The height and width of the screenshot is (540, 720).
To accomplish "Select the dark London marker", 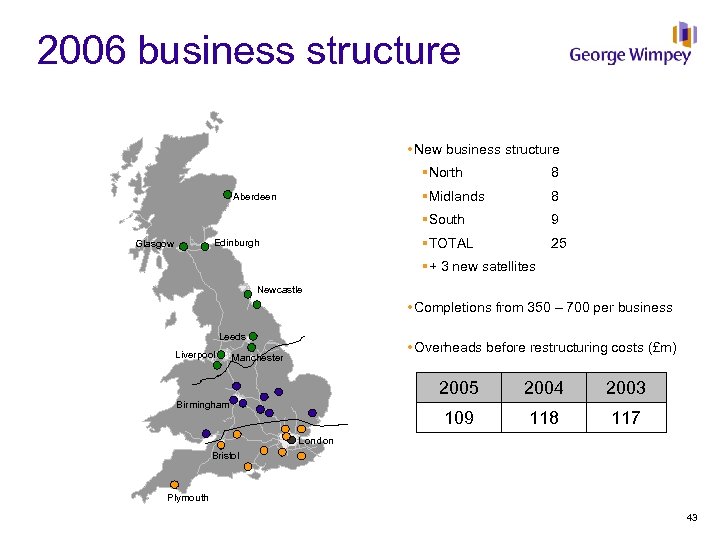I will click(291, 440).
